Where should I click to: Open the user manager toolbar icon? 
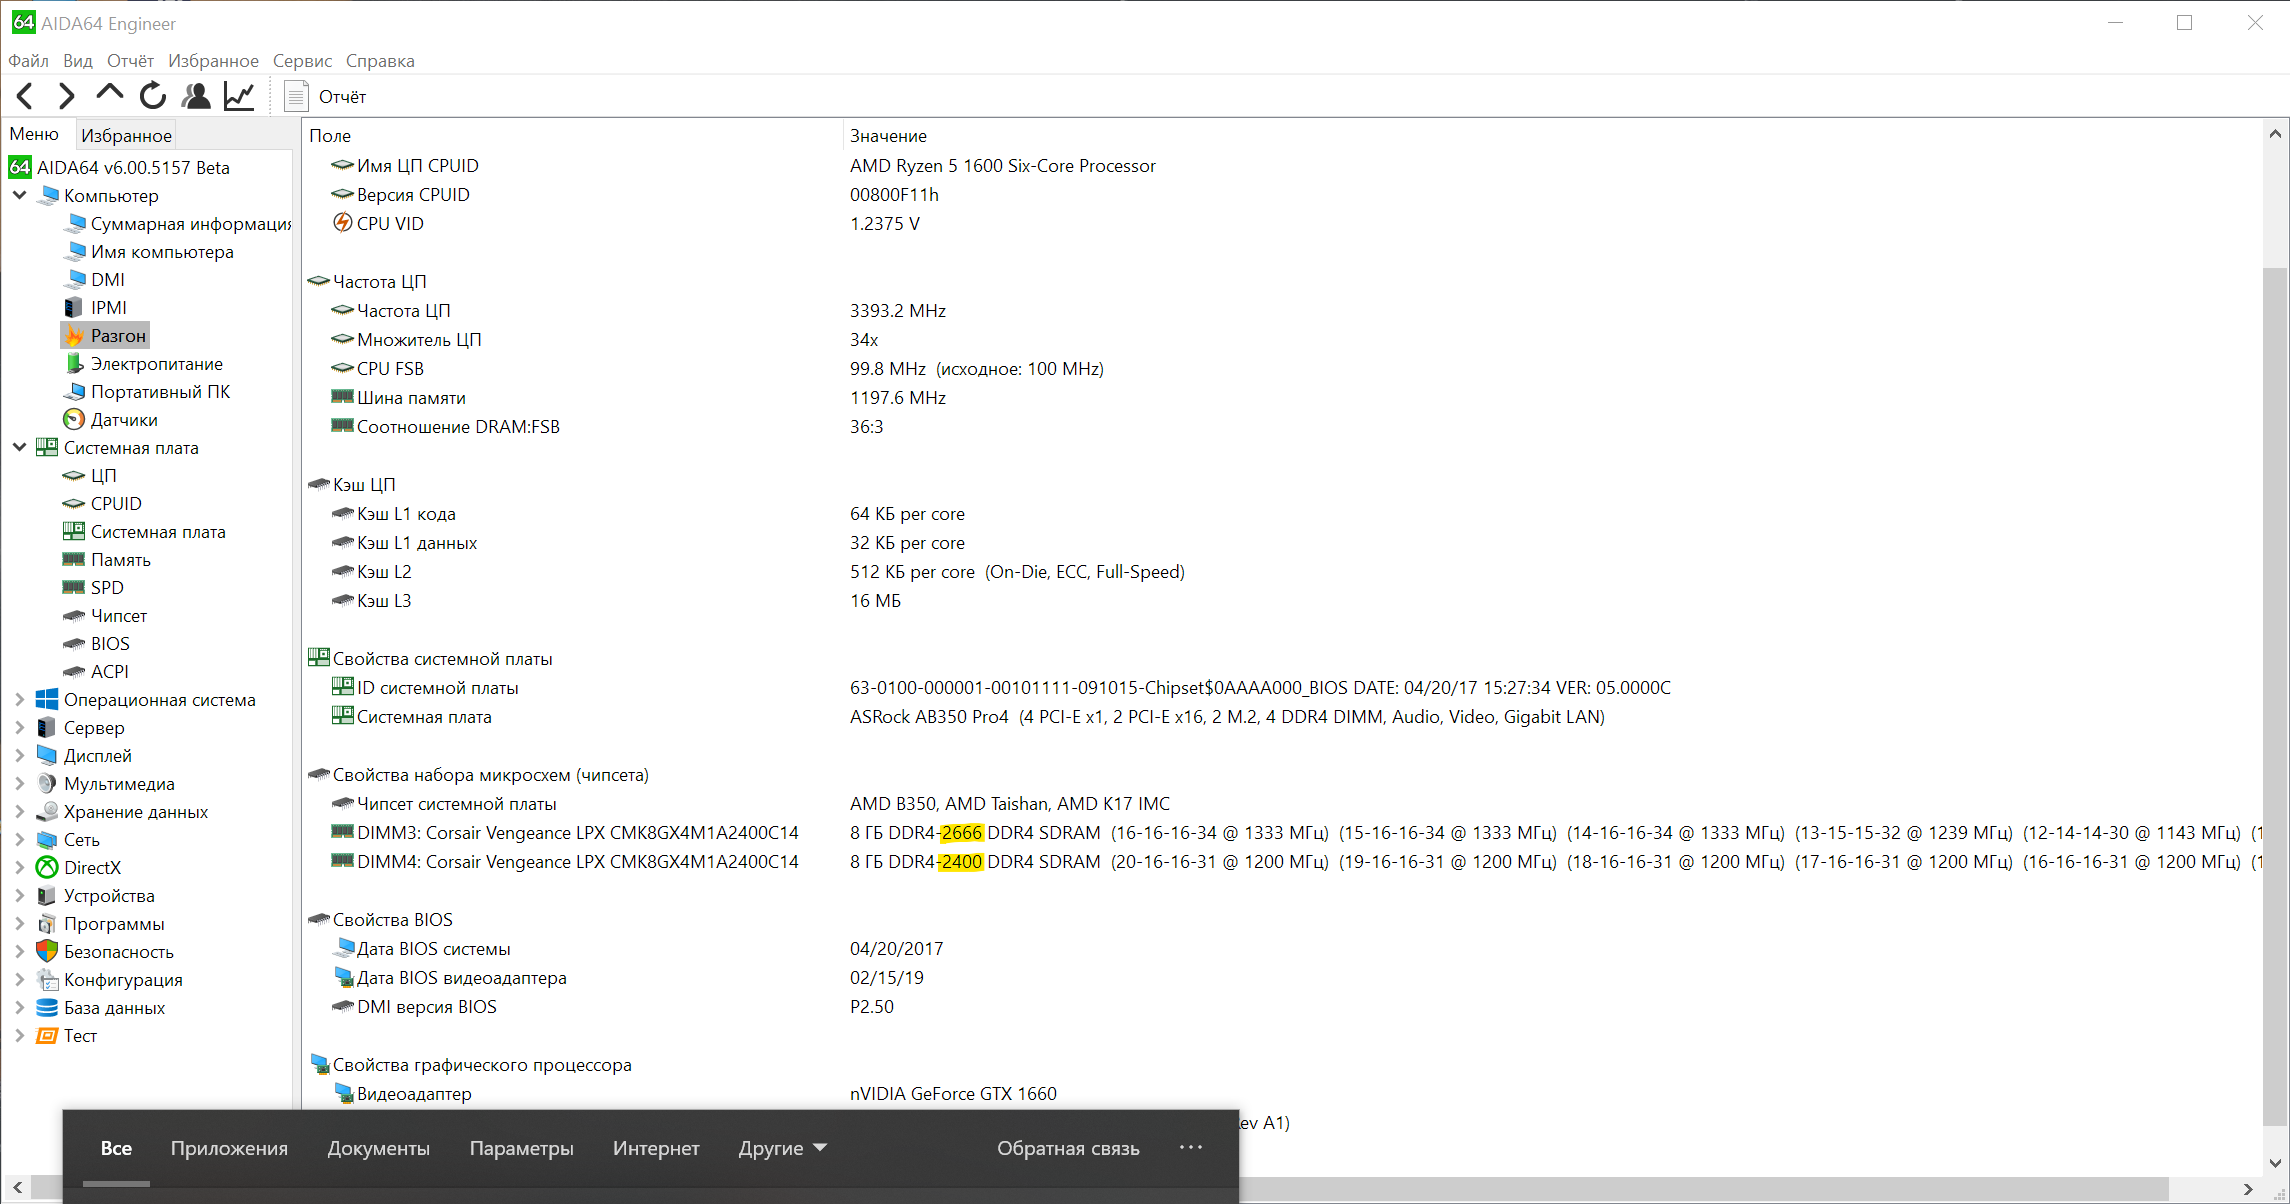[x=196, y=96]
